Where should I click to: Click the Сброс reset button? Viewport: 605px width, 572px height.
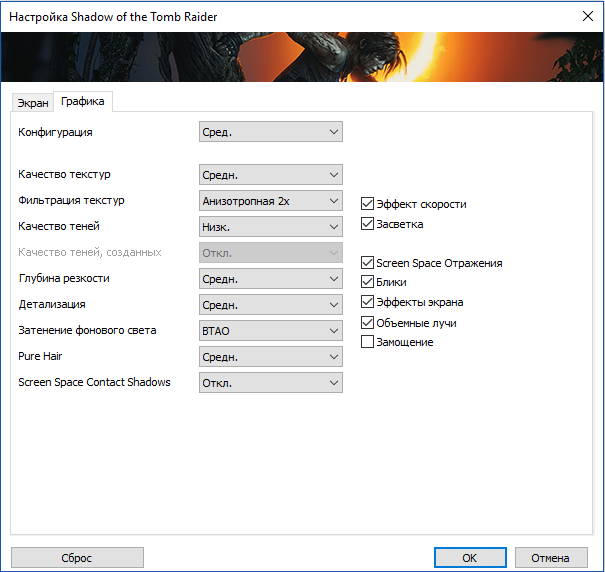click(x=77, y=558)
